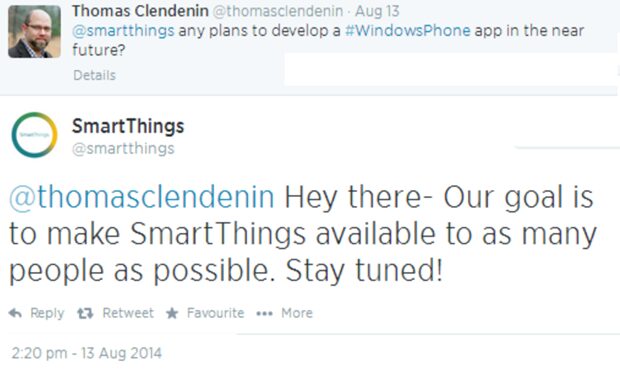The height and width of the screenshot is (371, 620).
Task: Open the #WindowsPhone hashtag
Action: click(x=408, y=30)
